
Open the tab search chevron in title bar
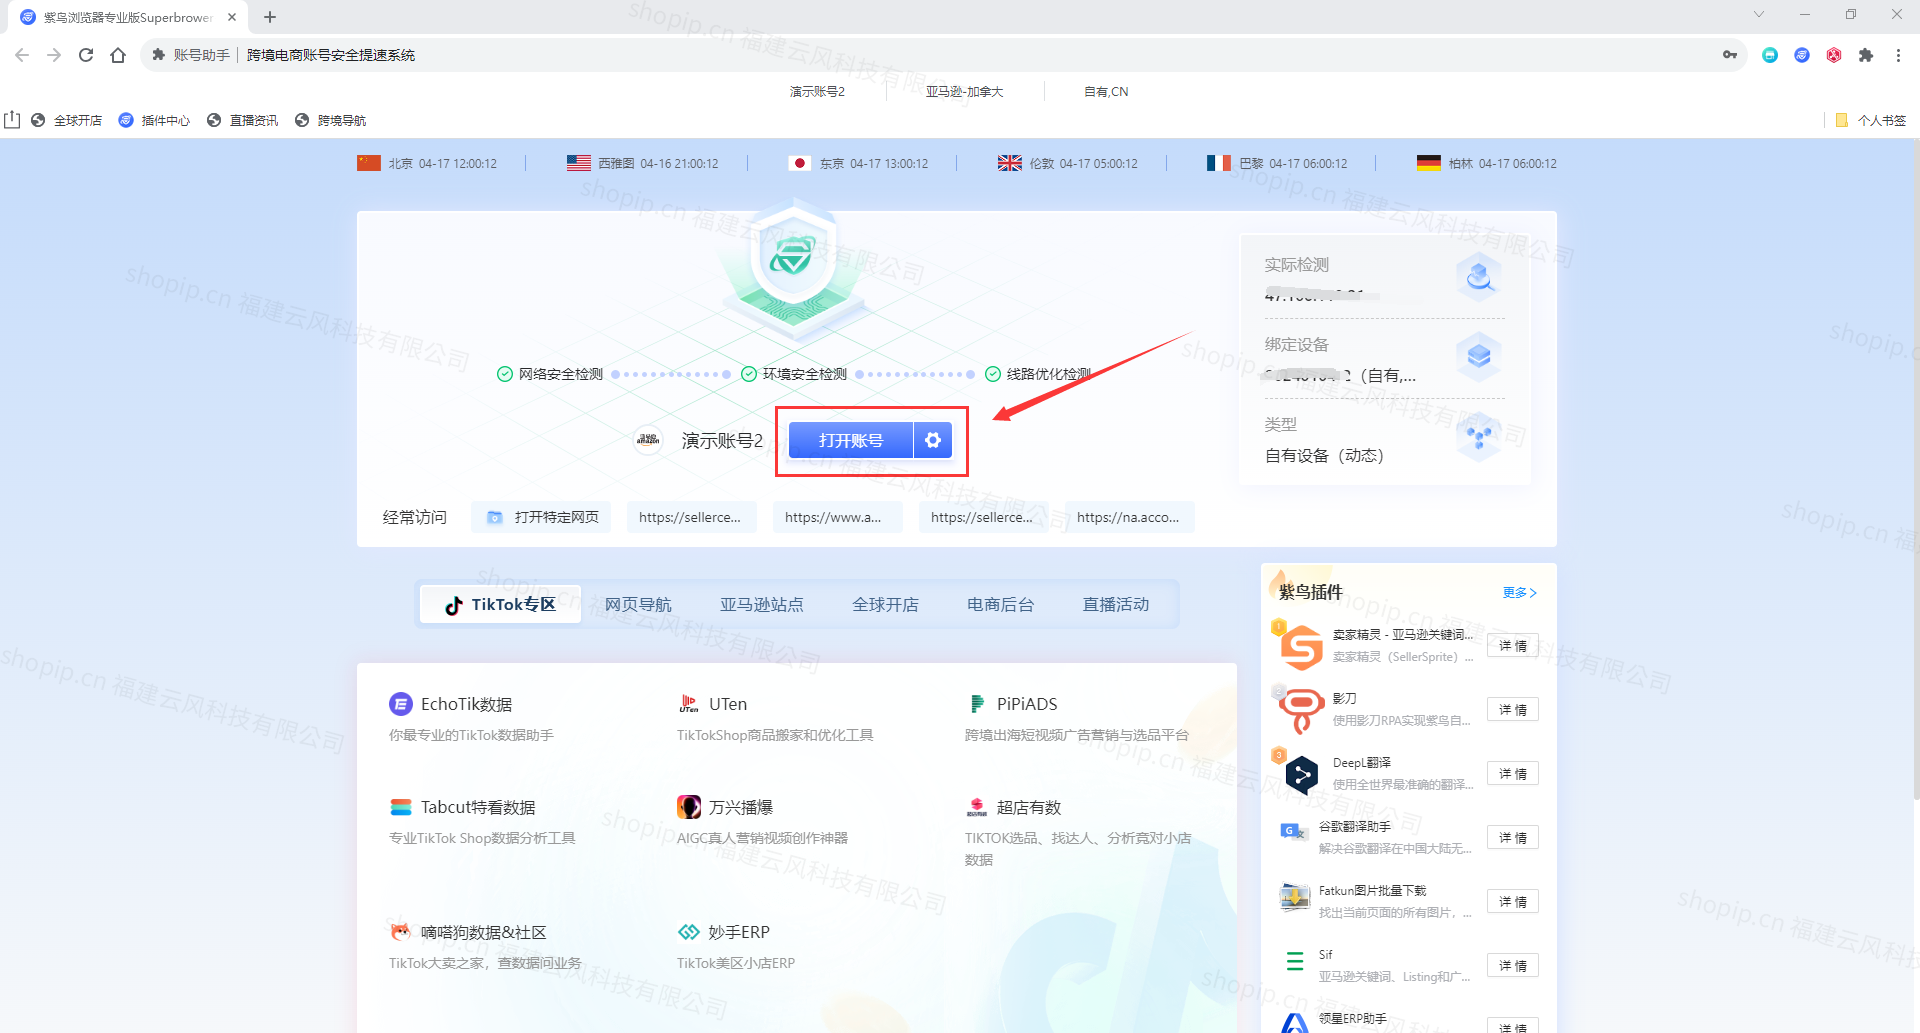(1759, 14)
